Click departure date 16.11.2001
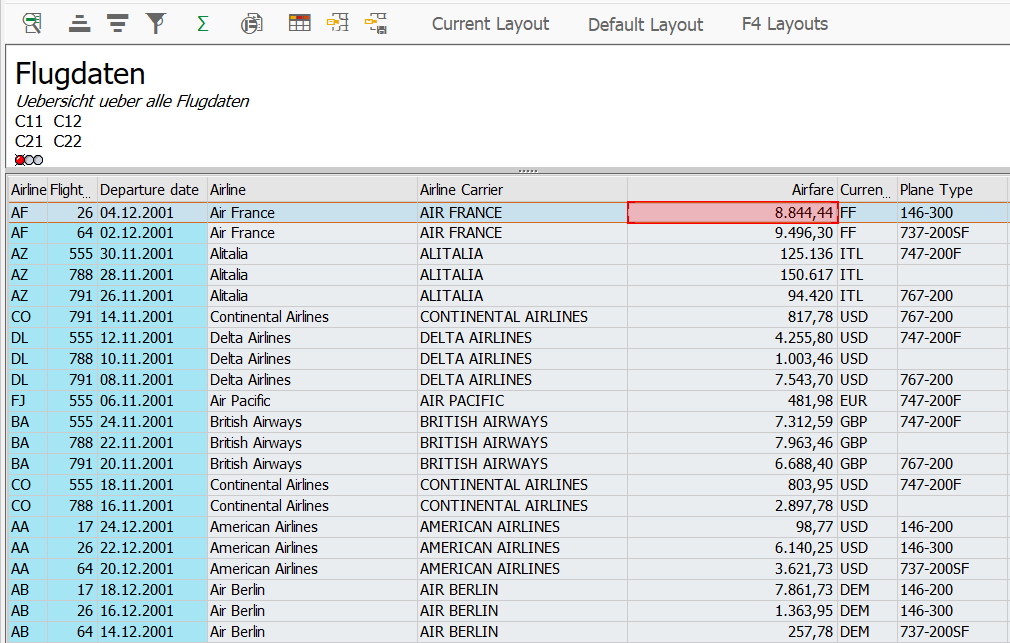This screenshot has height=643, width=1010. tap(152, 506)
